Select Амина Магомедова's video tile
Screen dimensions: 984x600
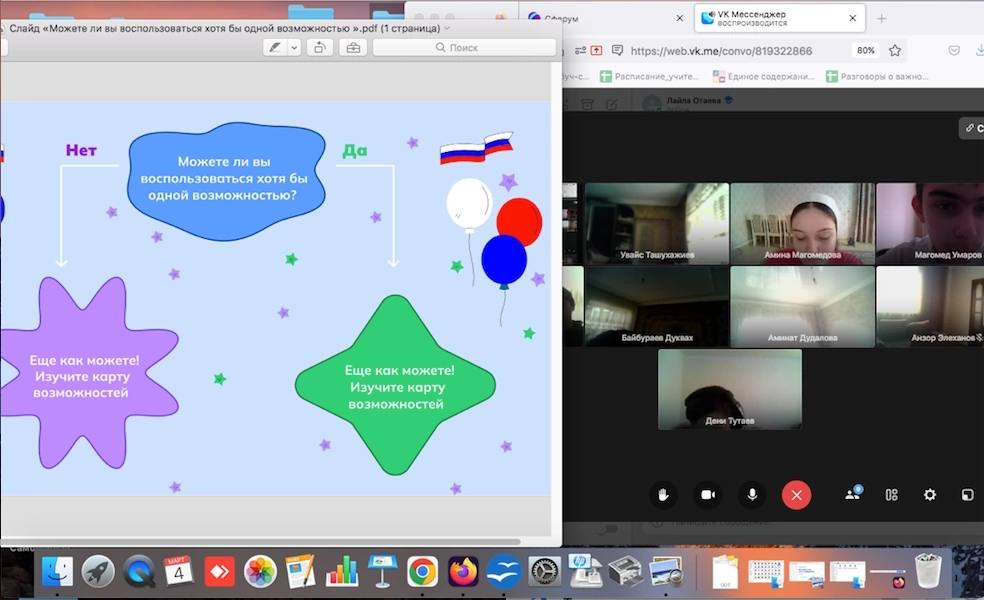(x=803, y=223)
